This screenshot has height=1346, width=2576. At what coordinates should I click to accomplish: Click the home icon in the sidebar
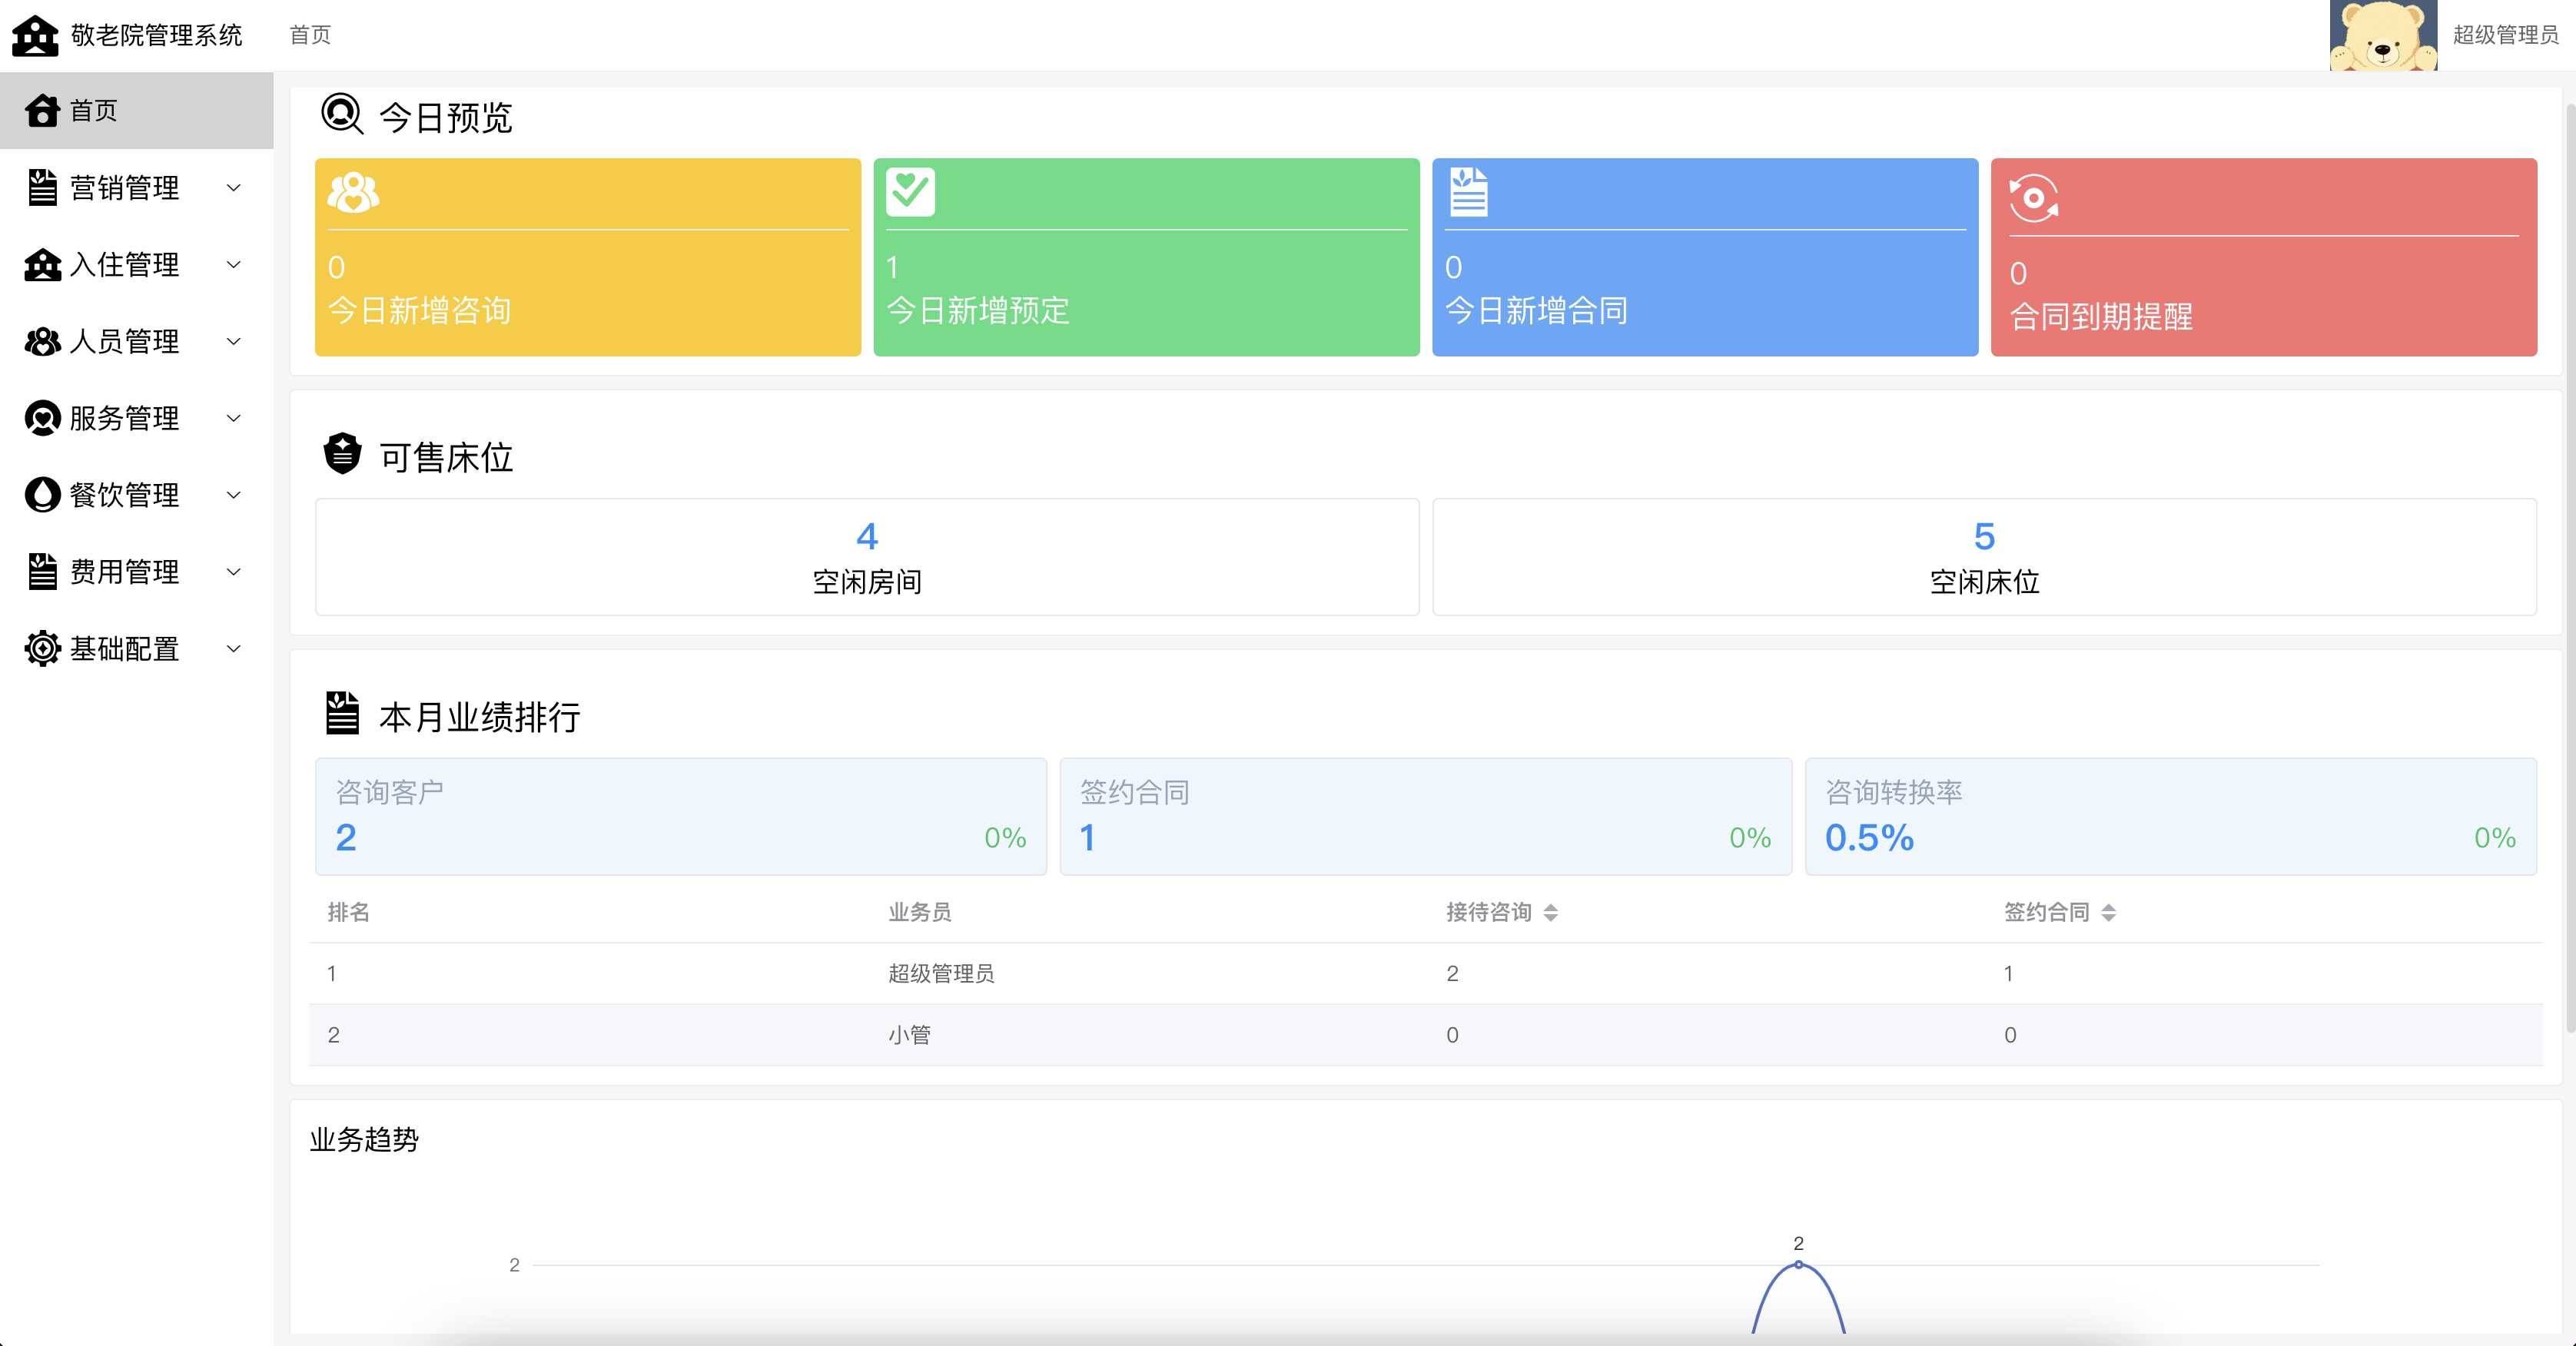pos(42,110)
